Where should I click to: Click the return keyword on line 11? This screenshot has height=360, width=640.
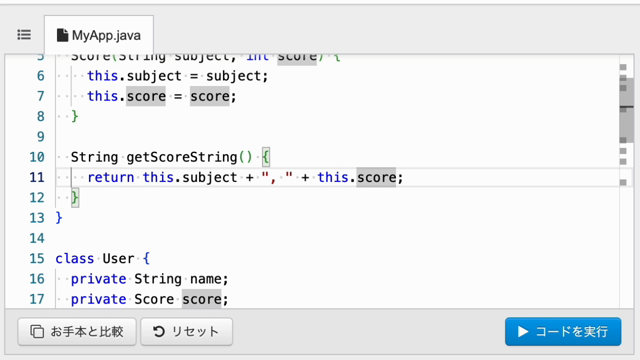pyautogui.click(x=111, y=178)
